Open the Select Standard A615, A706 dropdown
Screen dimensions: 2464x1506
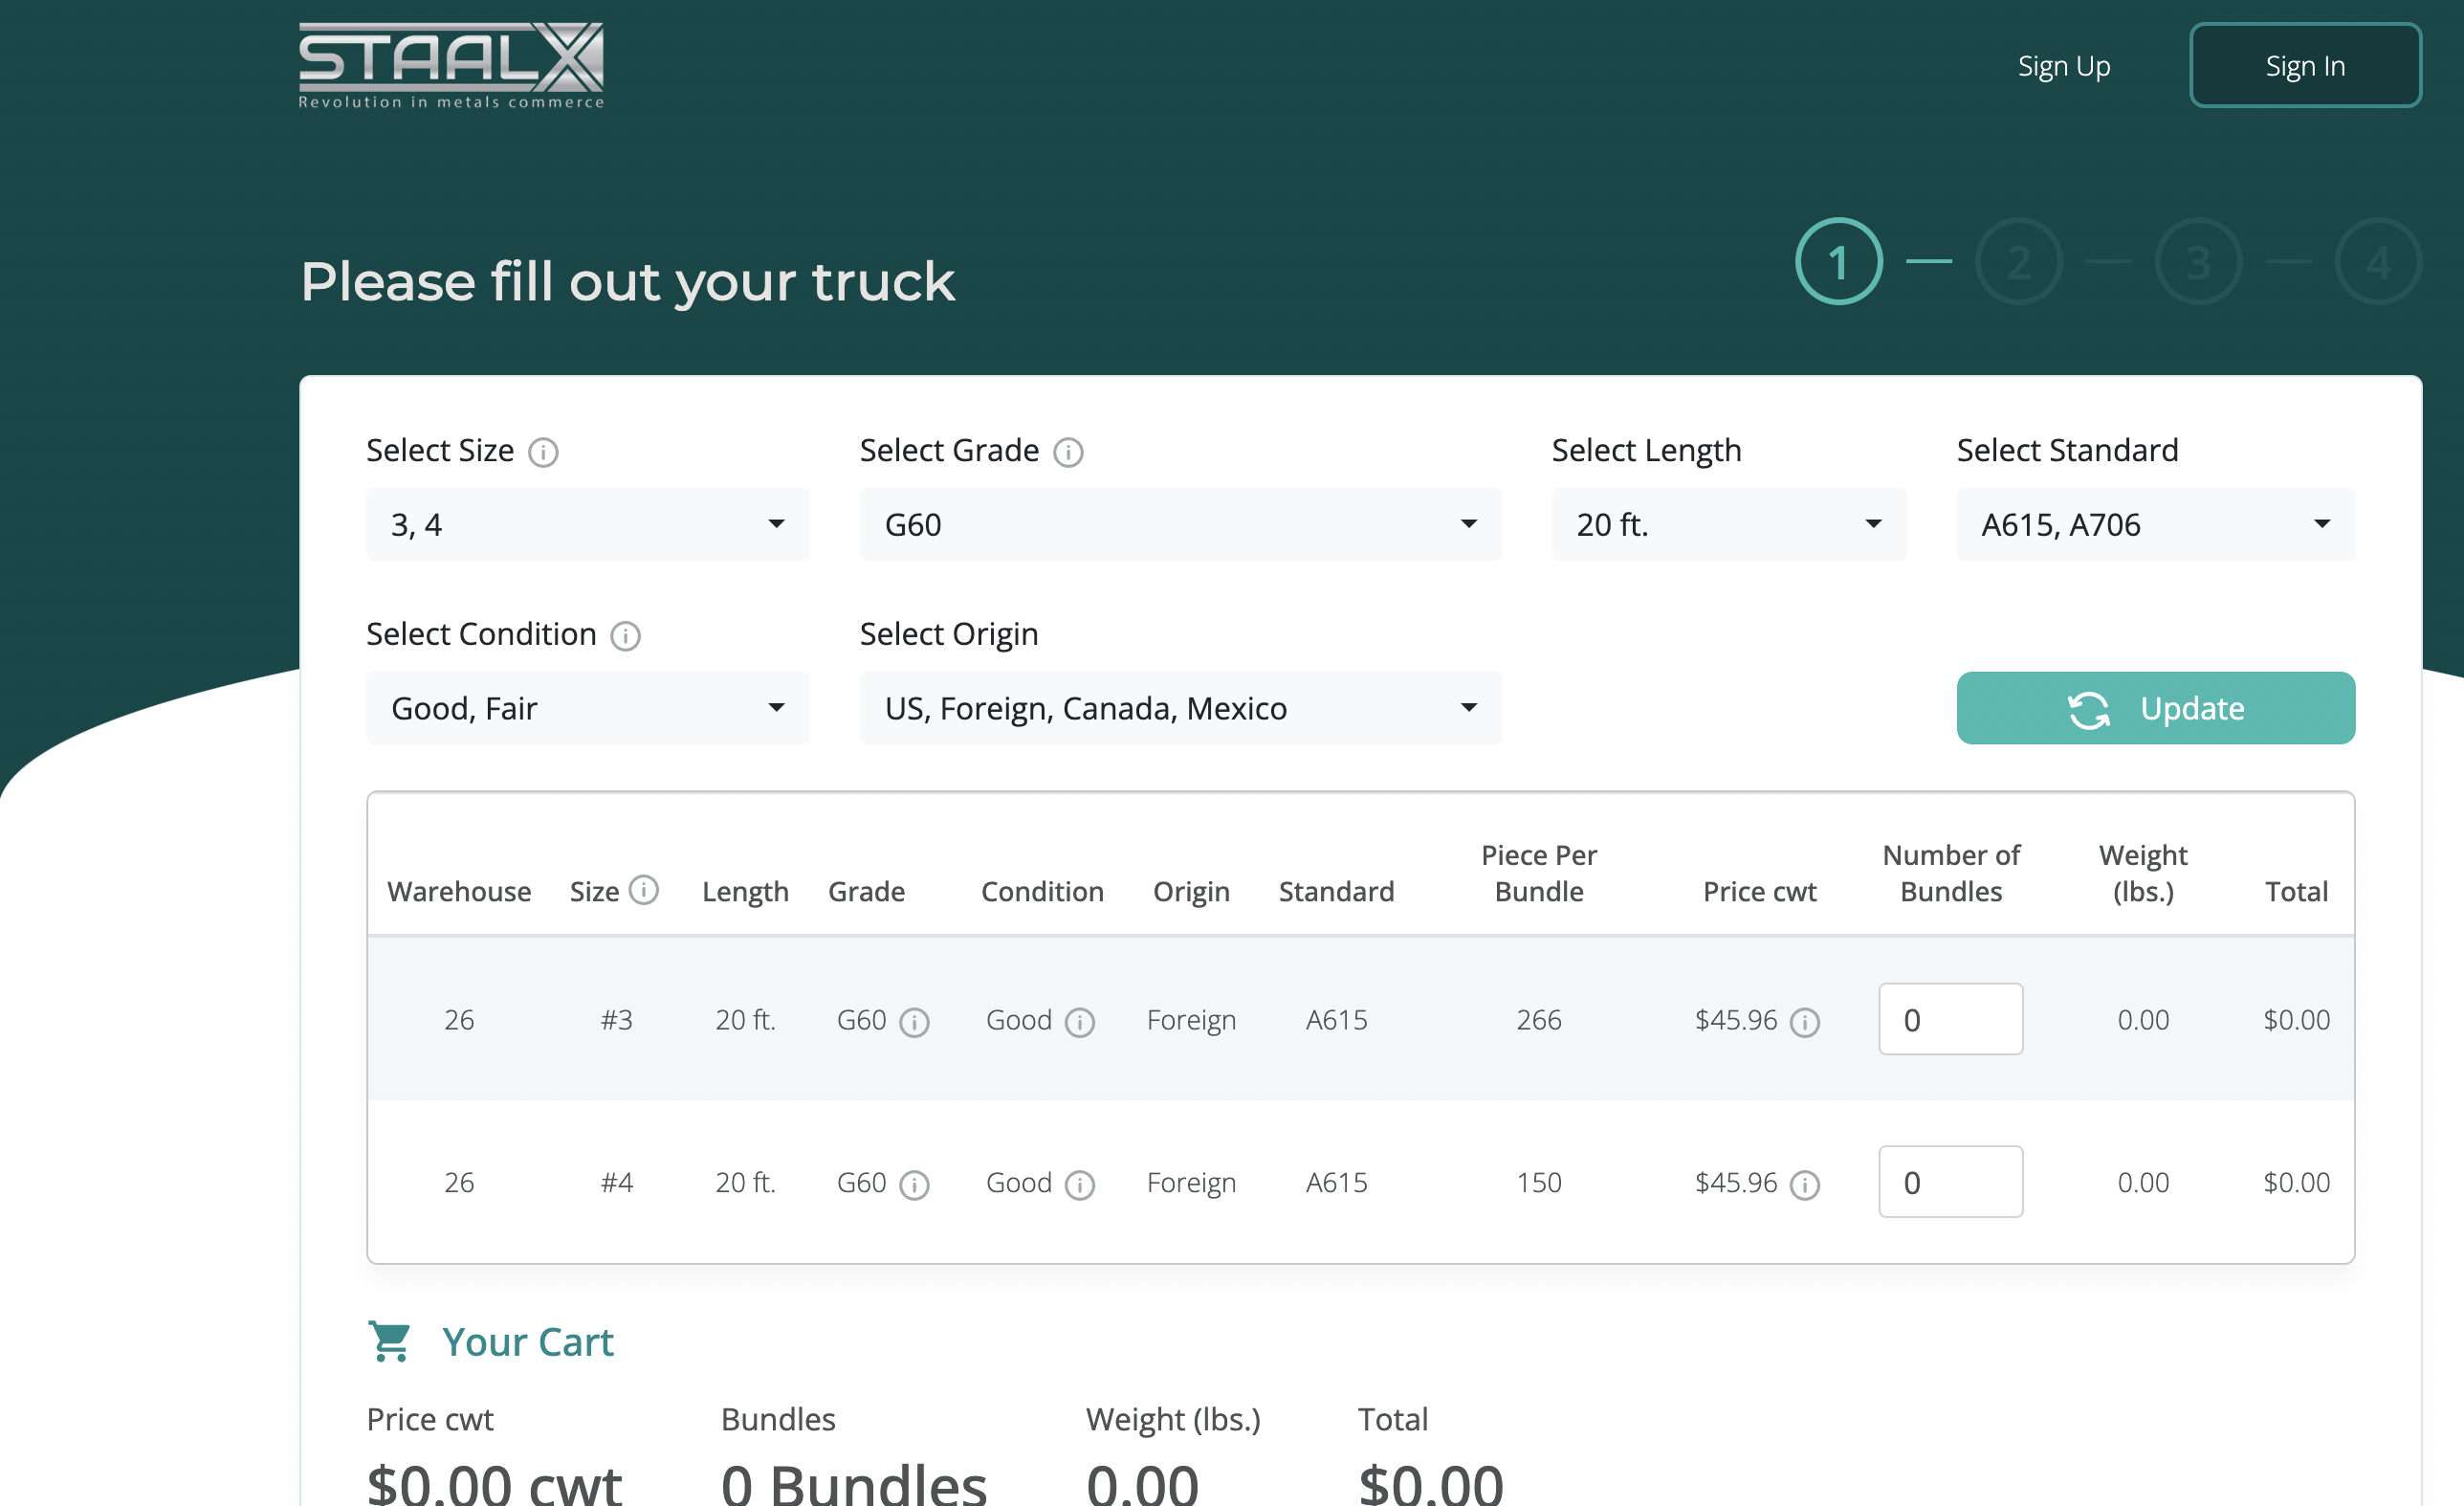point(2155,525)
